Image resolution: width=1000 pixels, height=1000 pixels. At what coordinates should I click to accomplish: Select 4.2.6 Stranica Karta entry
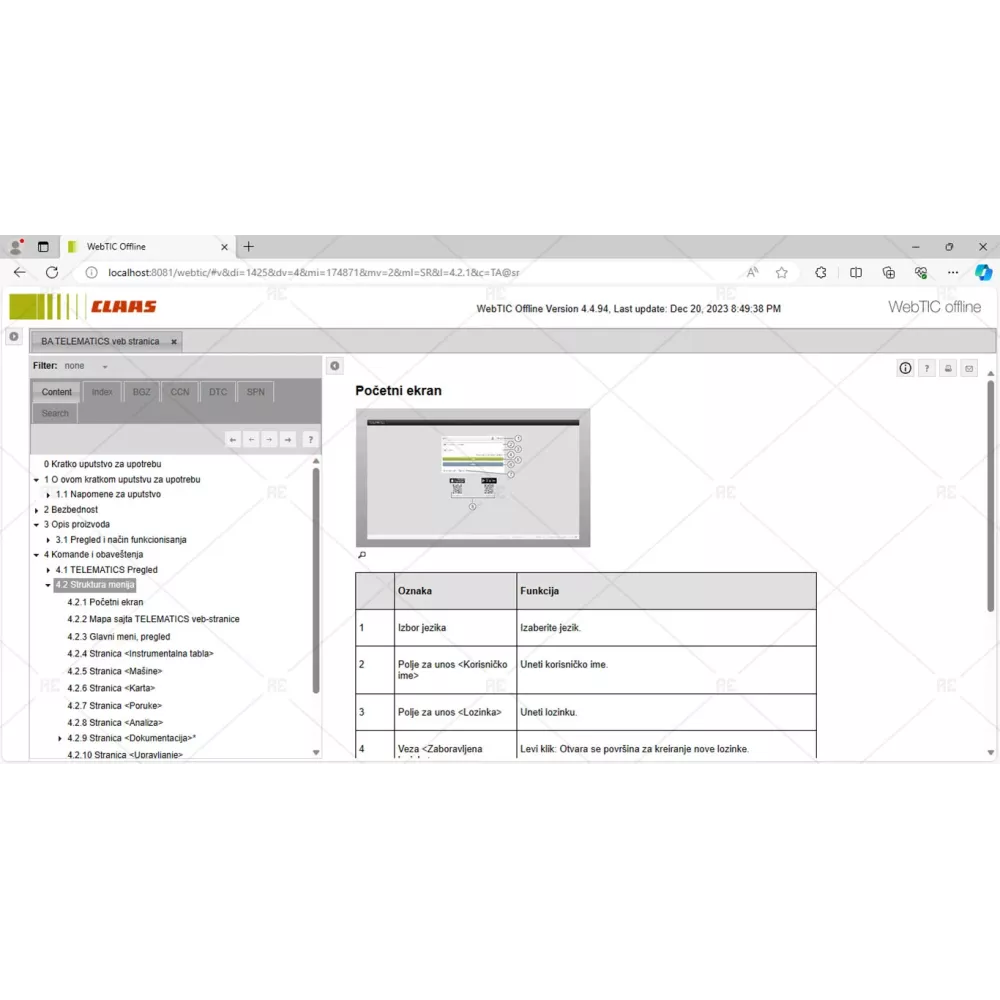click(111, 688)
